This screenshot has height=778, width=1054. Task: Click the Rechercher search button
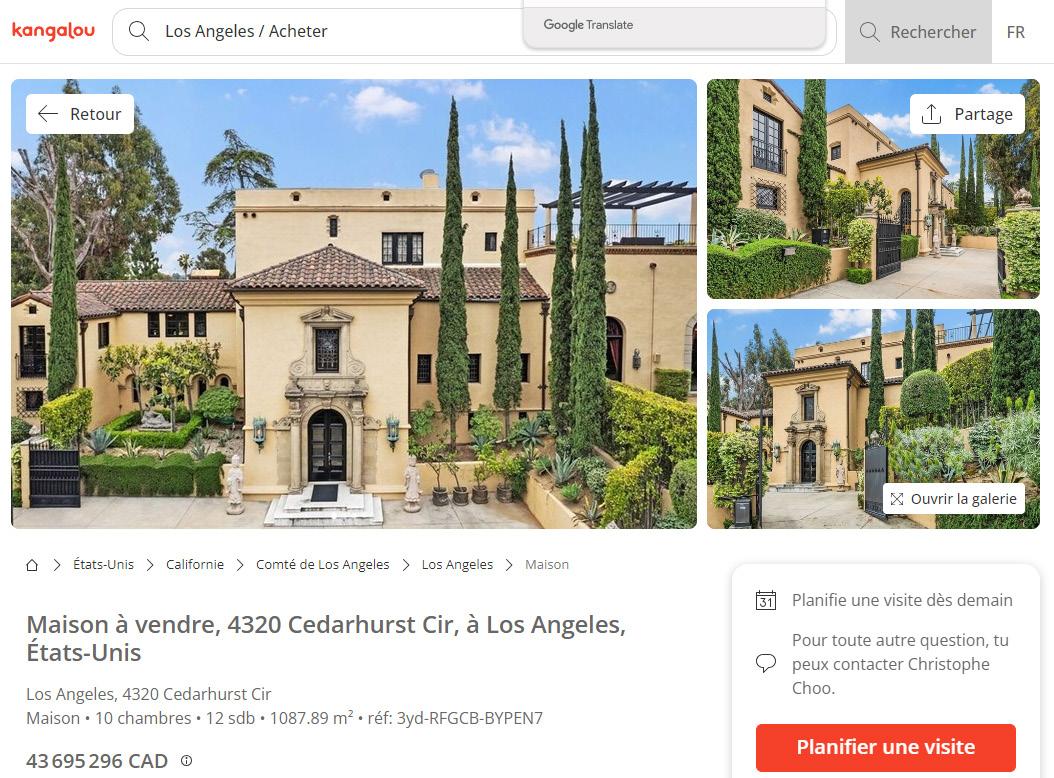click(x=918, y=32)
